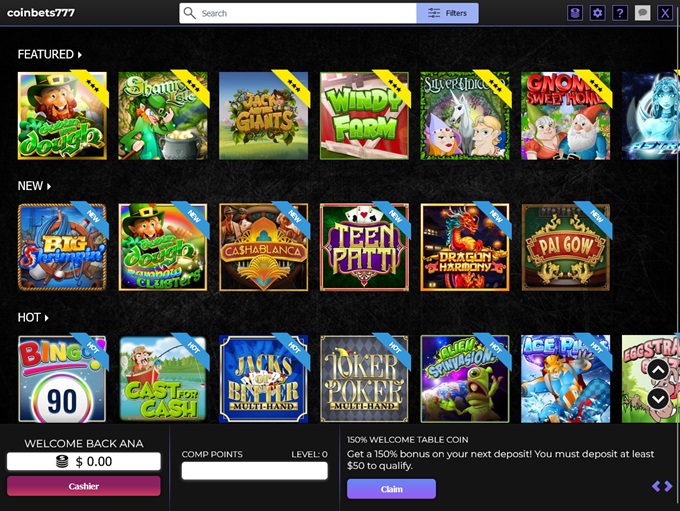Click the comp points progress bar
The image size is (680, 511).
click(254, 470)
